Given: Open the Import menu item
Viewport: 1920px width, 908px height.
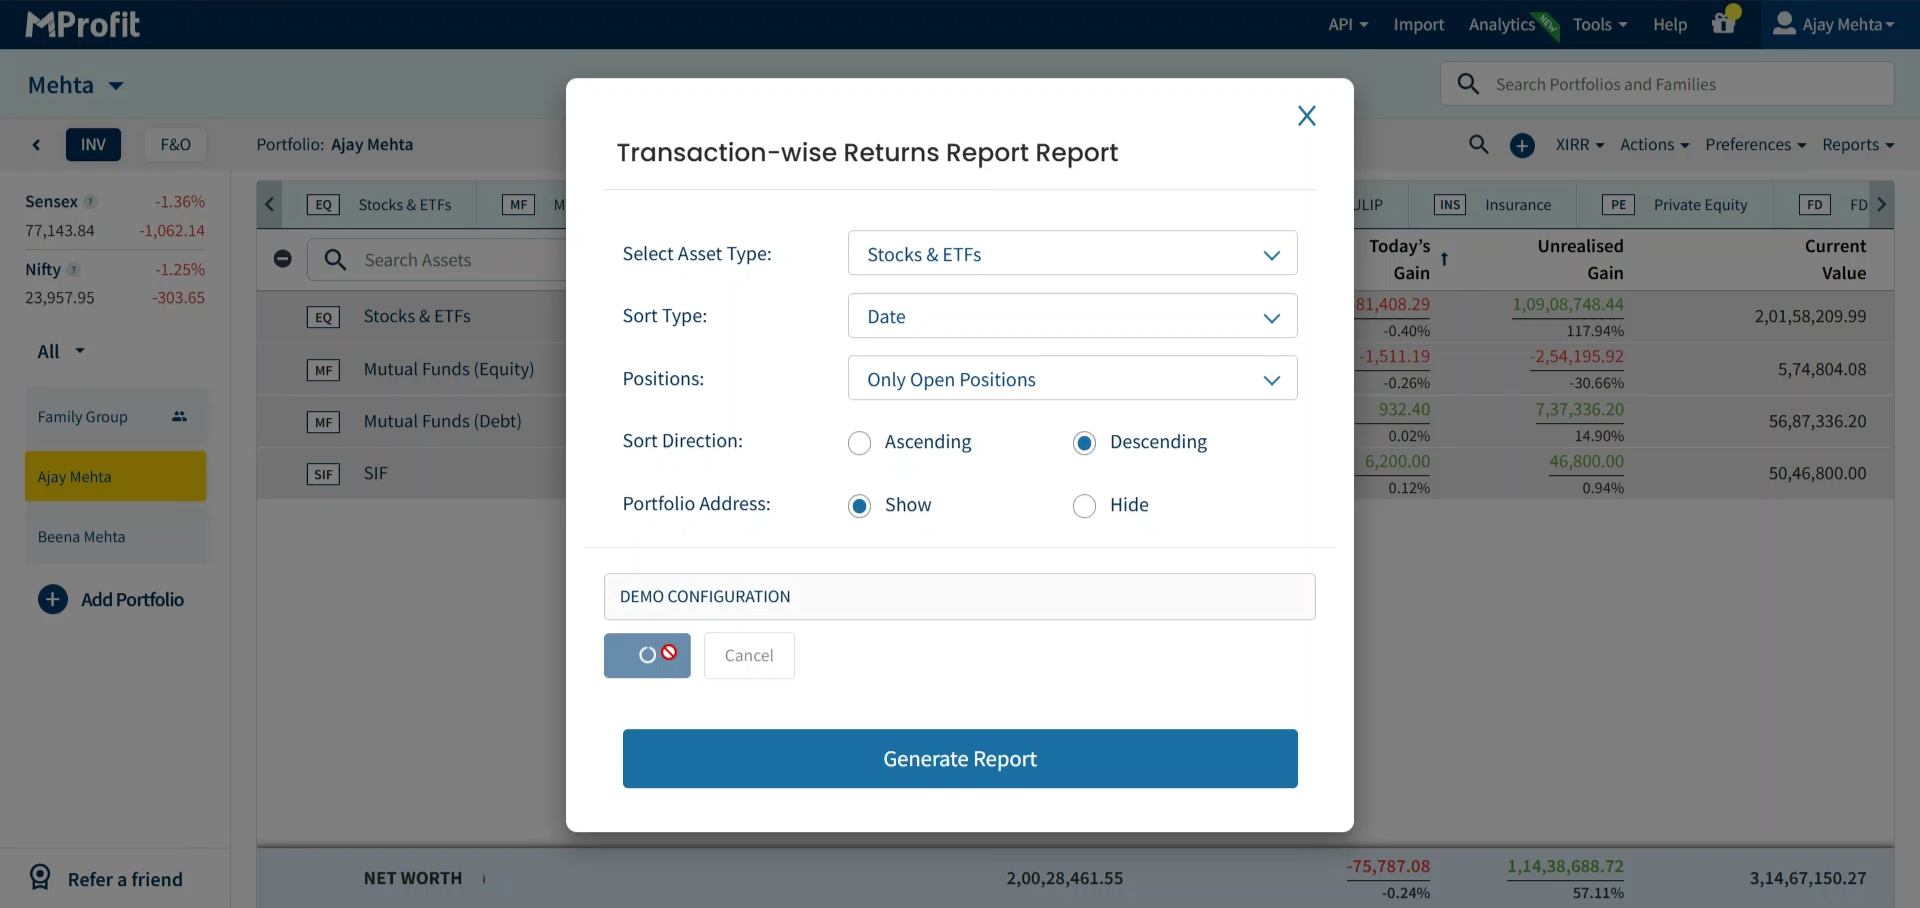Looking at the screenshot, I should (1418, 24).
